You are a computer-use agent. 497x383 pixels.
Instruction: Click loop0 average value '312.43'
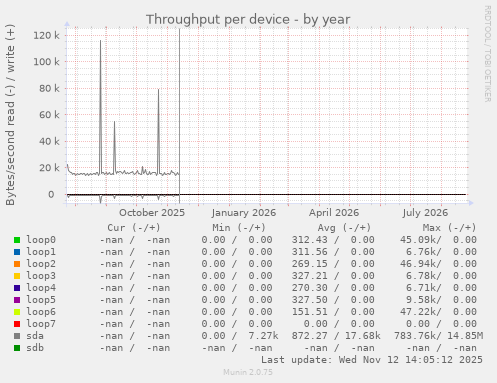[x=310, y=240]
